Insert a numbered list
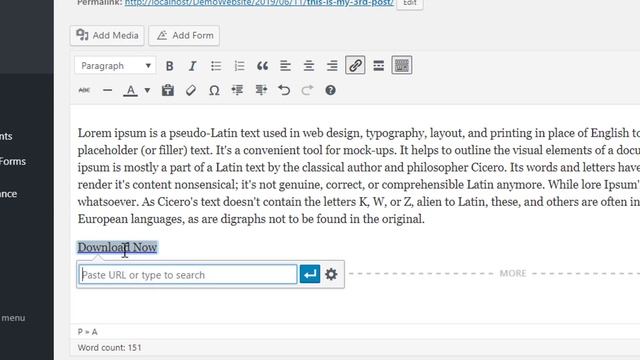The height and width of the screenshot is (360, 640). click(239, 66)
